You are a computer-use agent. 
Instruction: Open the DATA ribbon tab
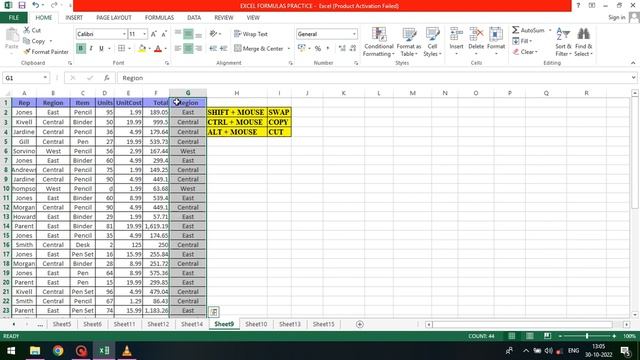(x=194, y=18)
